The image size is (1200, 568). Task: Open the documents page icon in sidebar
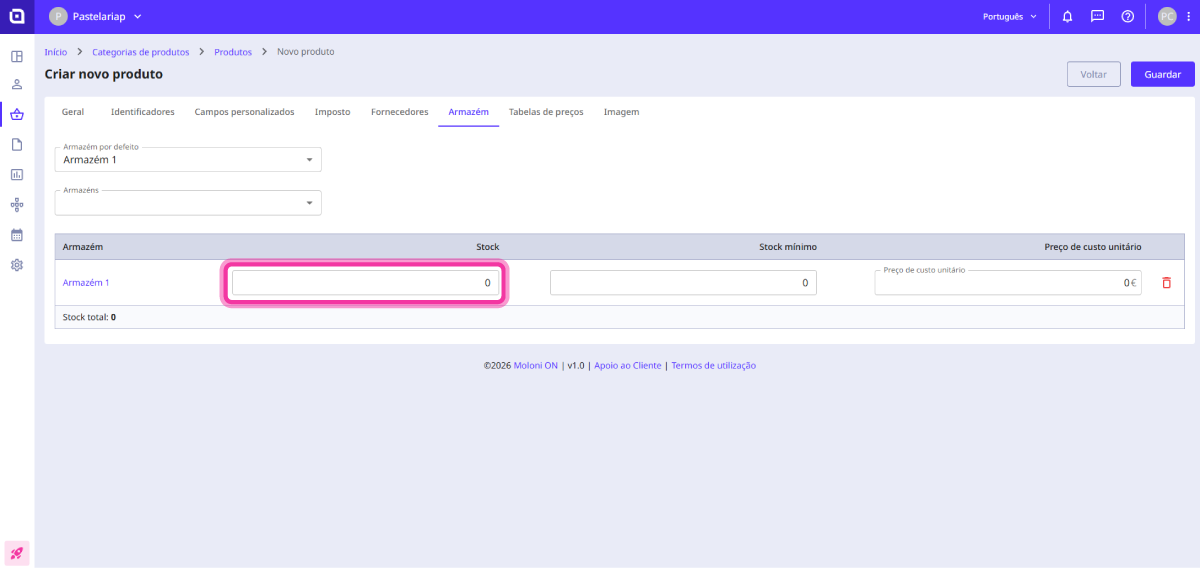17,145
